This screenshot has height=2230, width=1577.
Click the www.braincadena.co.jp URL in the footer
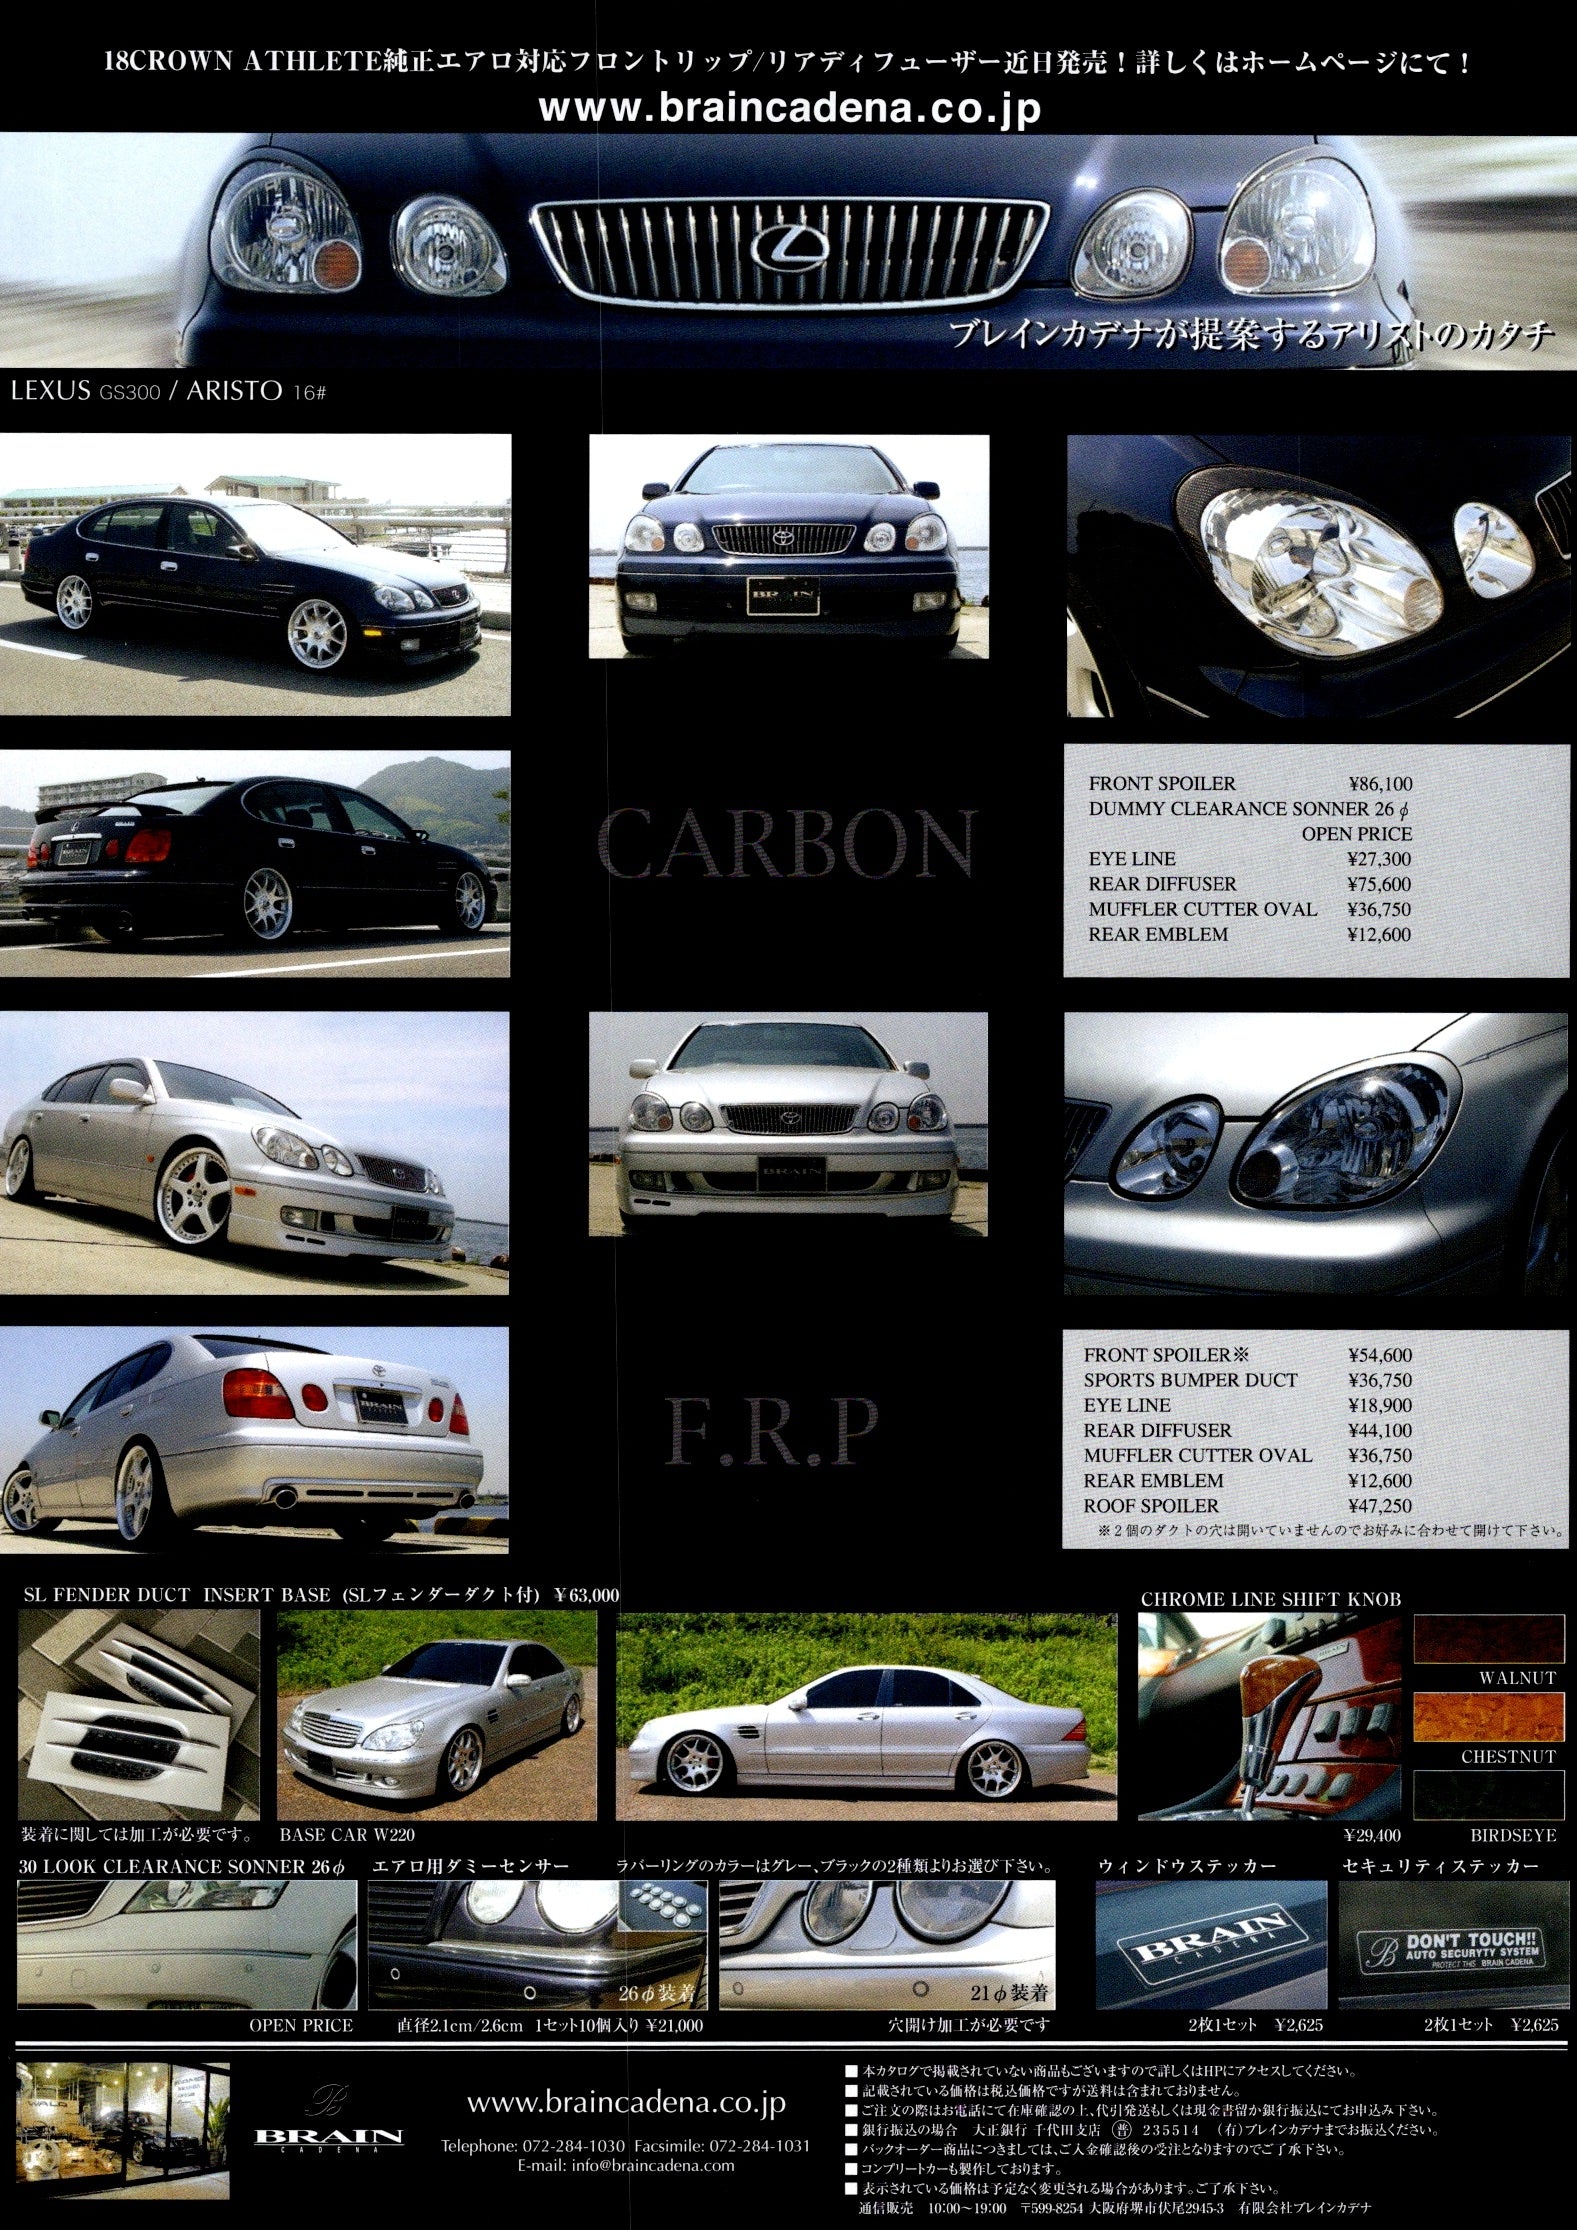pos(626,2102)
